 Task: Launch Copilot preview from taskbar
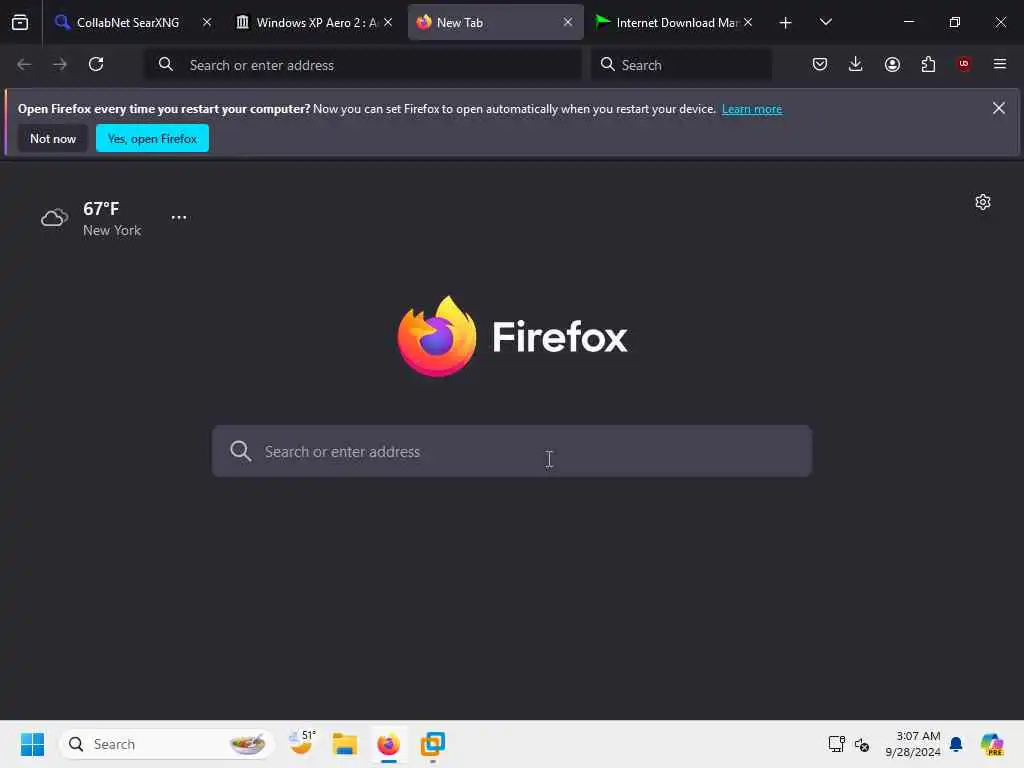coord(992,744)
